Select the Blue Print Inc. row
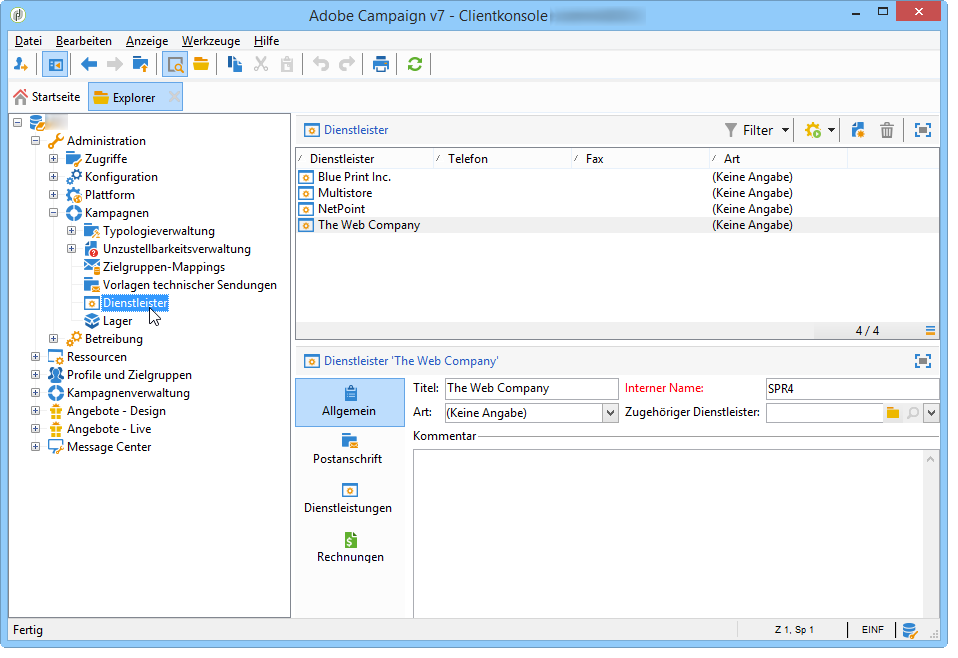This screenshot has width=958, height=658. point(617,177)
